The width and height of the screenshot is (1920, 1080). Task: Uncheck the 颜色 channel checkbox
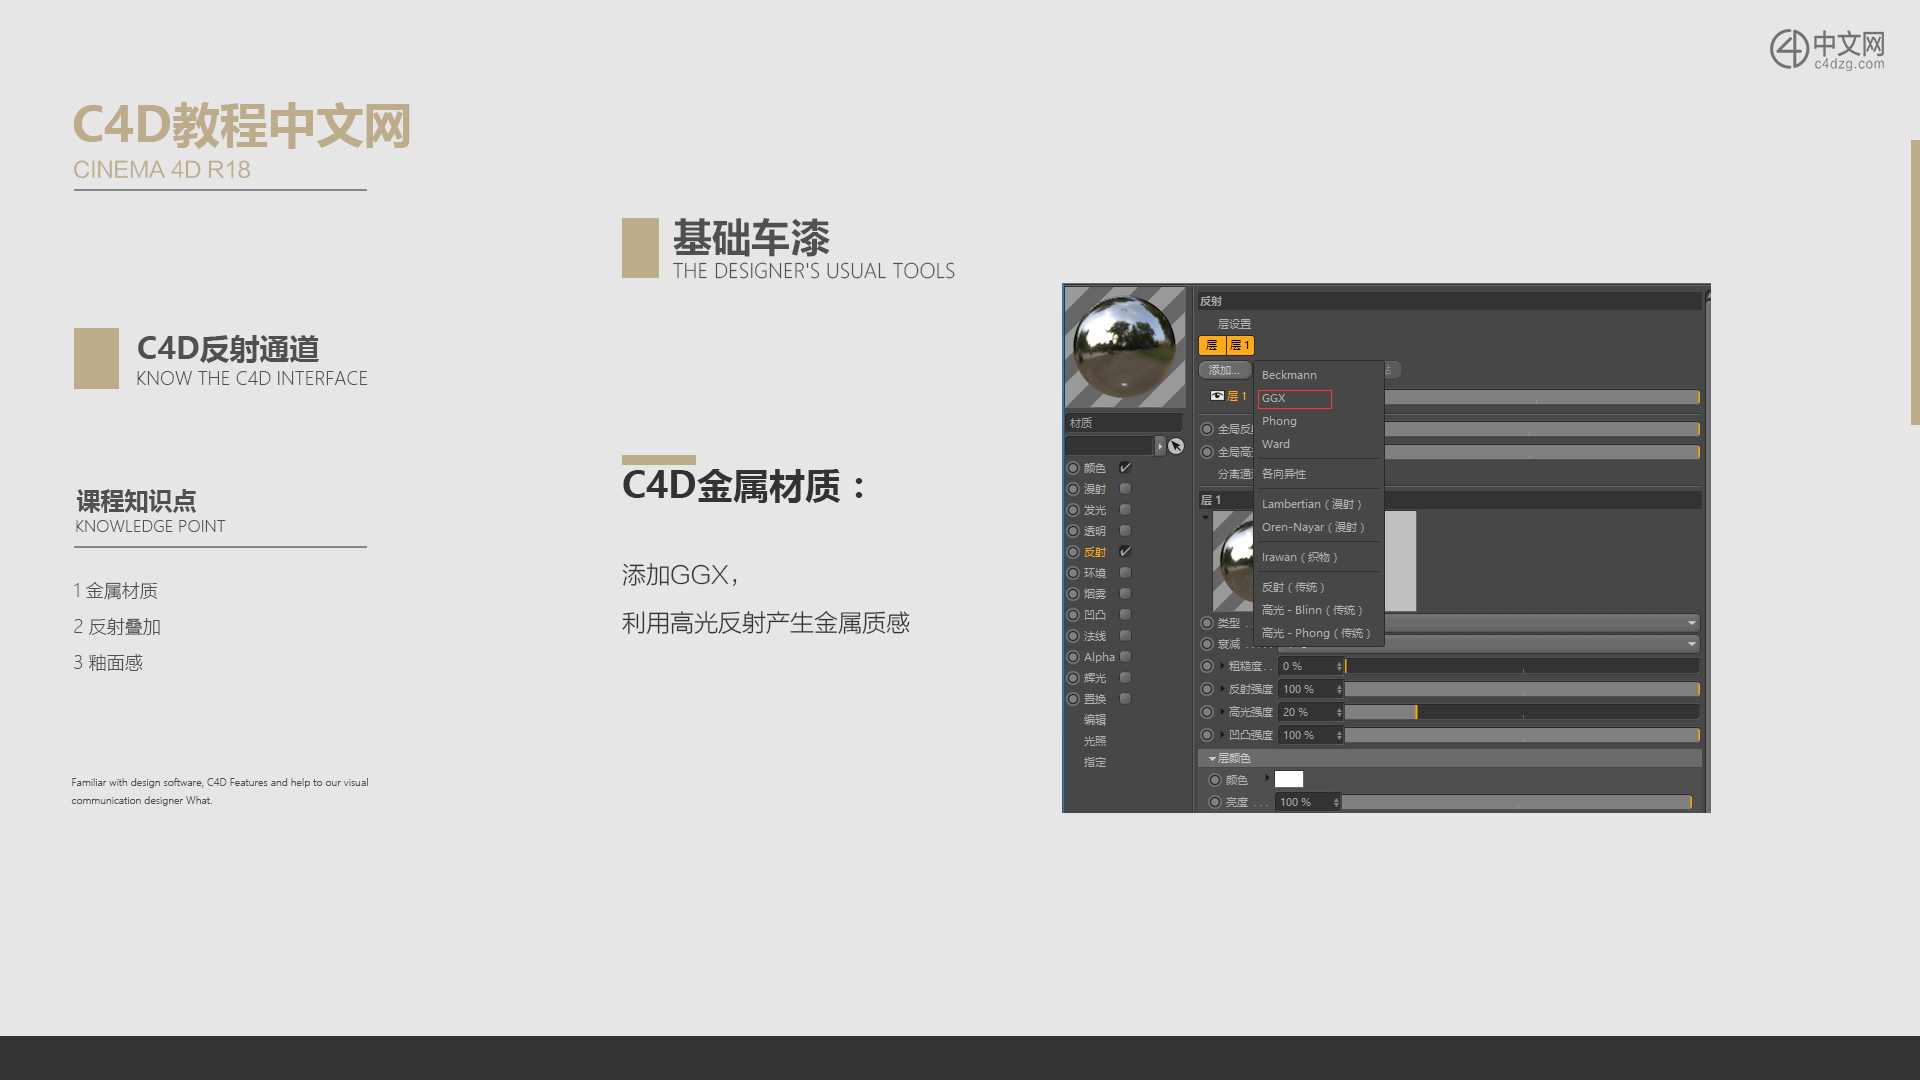point(1125,467)
